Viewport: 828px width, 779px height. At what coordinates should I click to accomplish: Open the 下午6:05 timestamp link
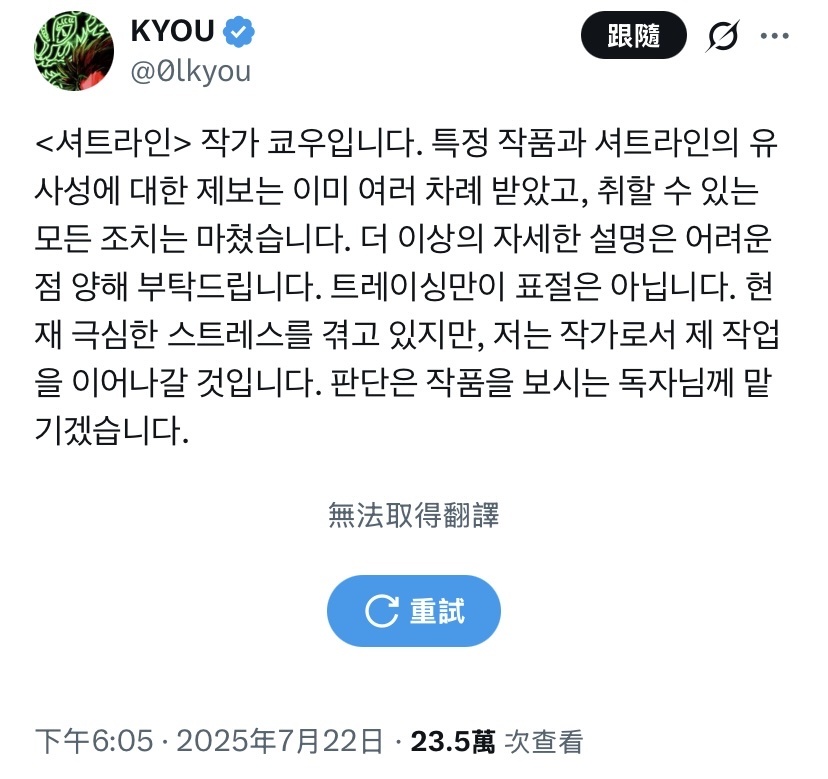click(x=94, y=741)
